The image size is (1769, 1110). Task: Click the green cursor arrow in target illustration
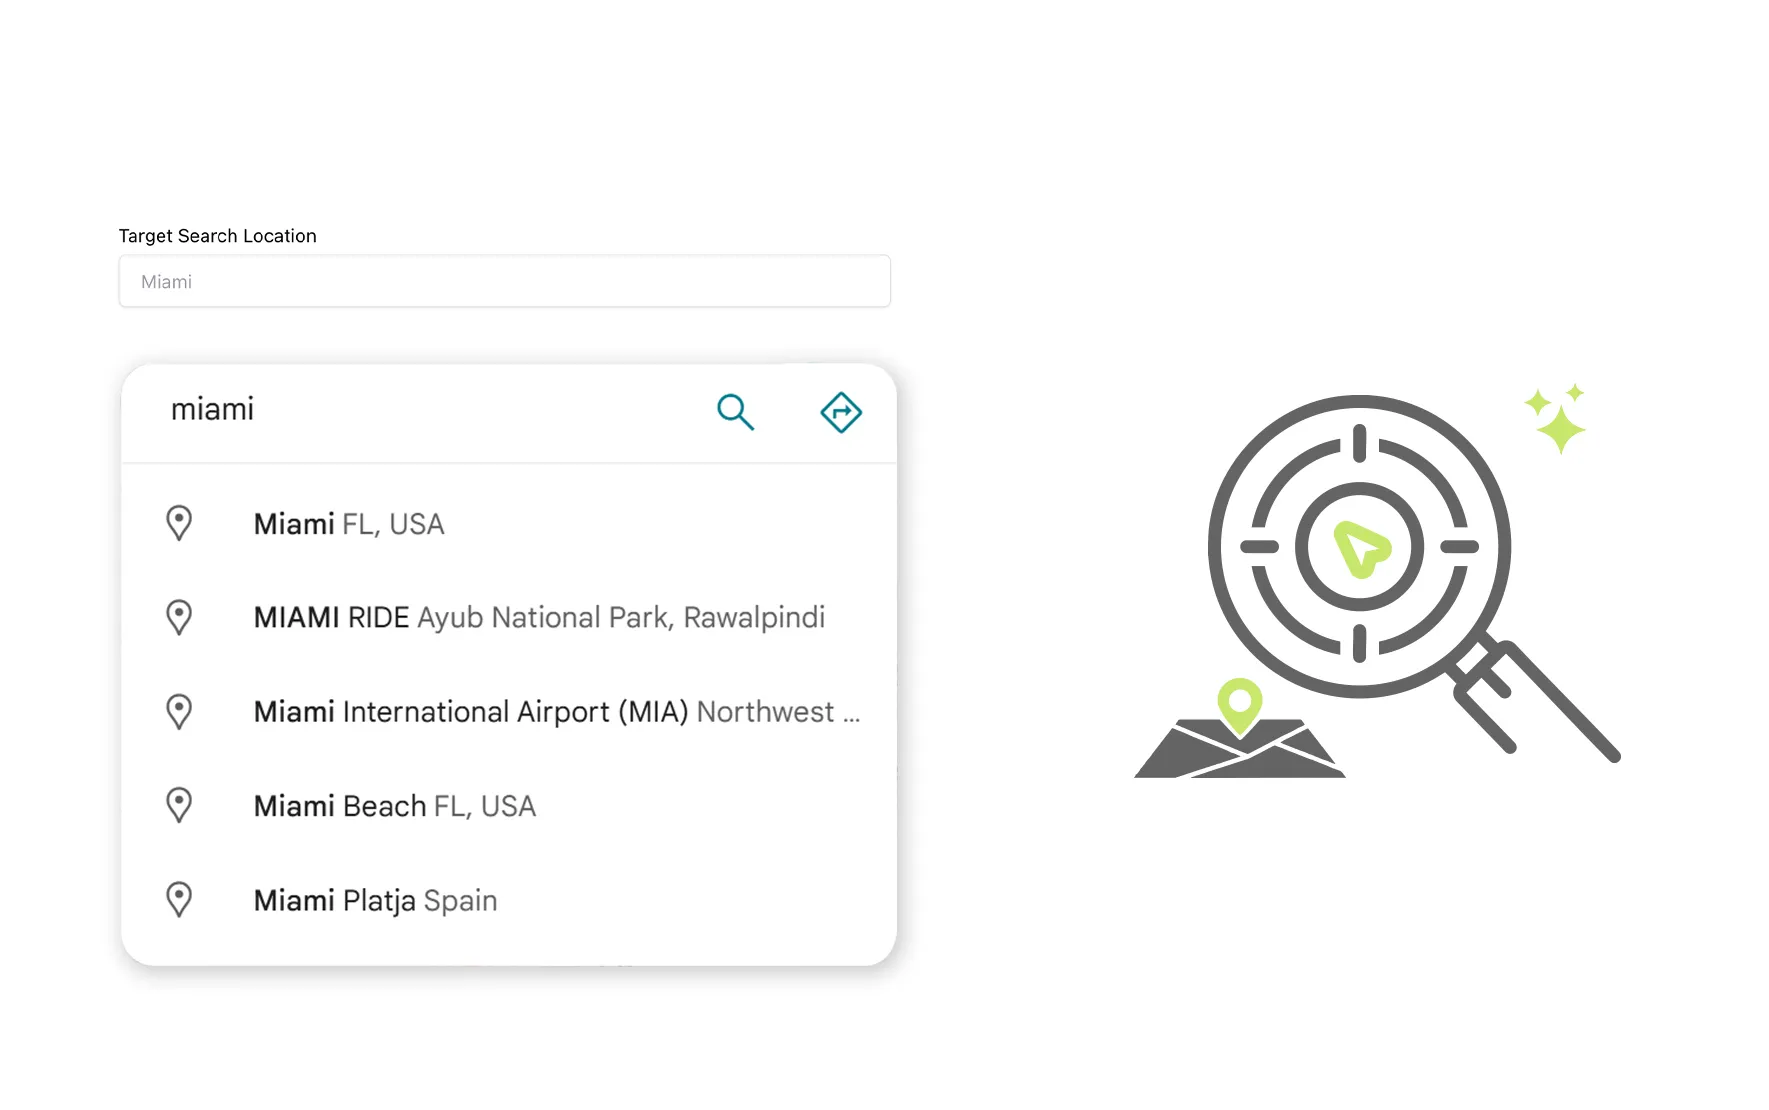tap(1360, 548)
